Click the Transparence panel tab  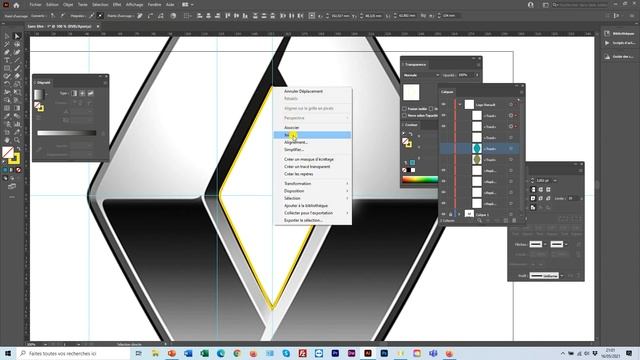point(416,64)
